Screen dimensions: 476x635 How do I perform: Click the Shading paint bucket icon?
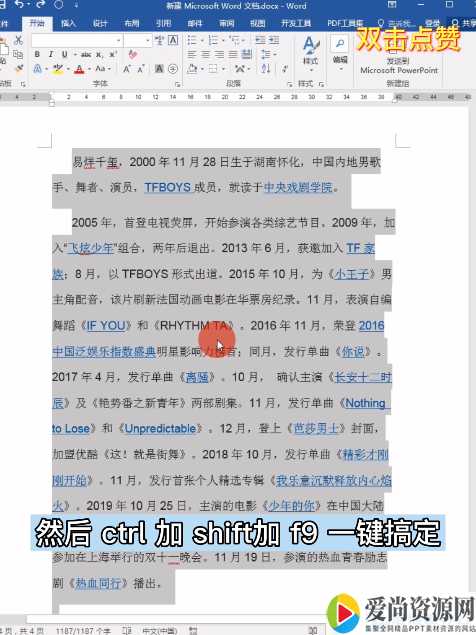192,69
